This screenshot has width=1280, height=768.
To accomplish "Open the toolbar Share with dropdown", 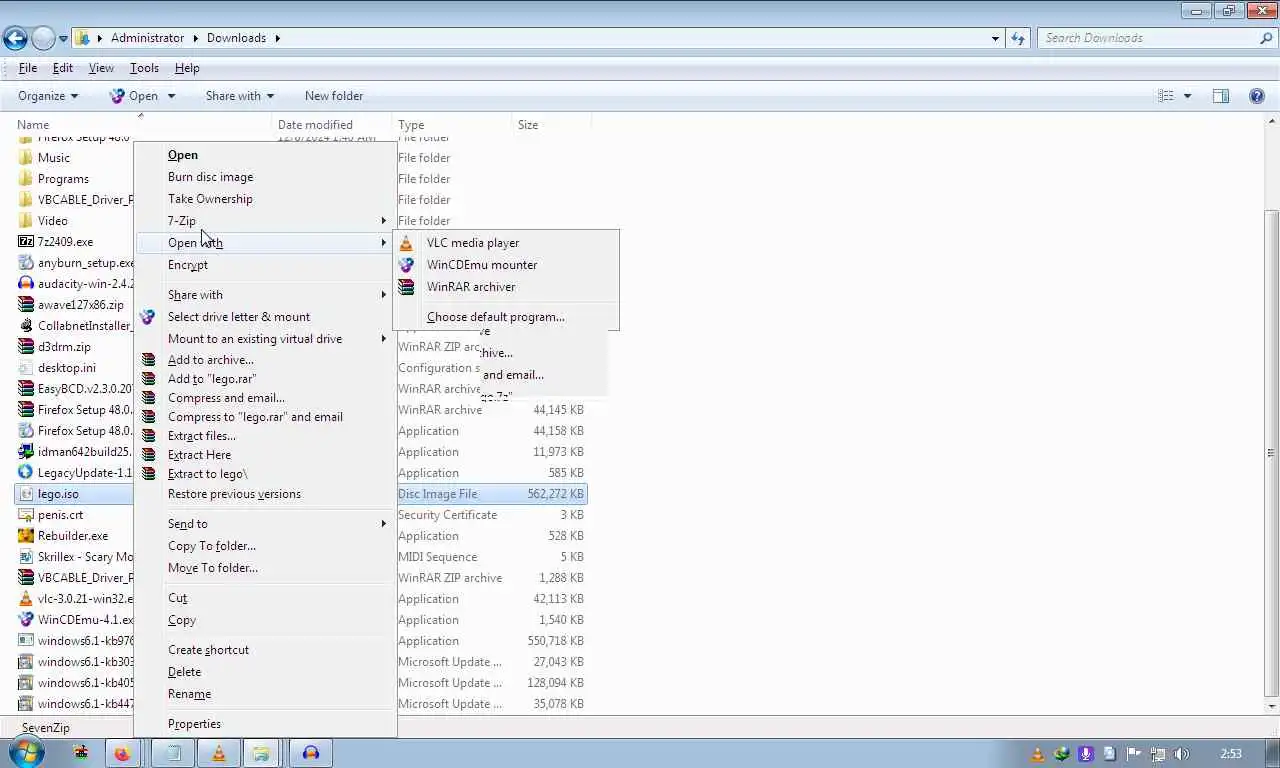I will point(240,96).
